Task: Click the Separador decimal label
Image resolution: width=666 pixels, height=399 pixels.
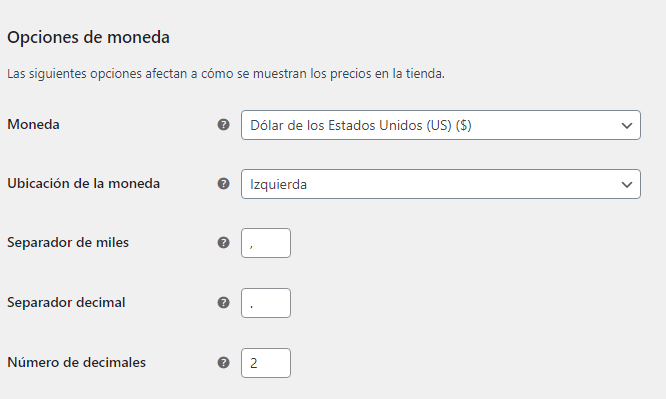Action: [66, 303]
